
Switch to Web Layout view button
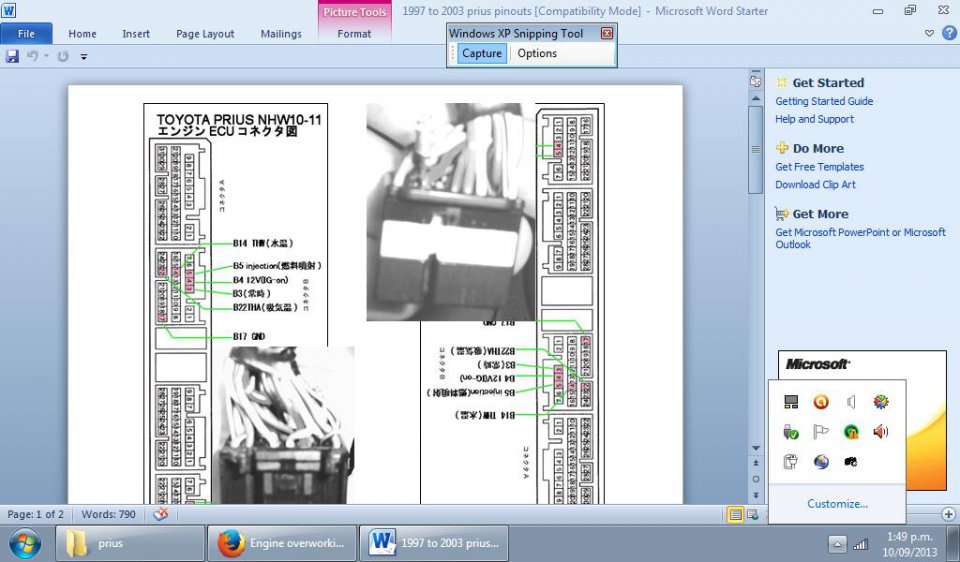click(752, 514)
